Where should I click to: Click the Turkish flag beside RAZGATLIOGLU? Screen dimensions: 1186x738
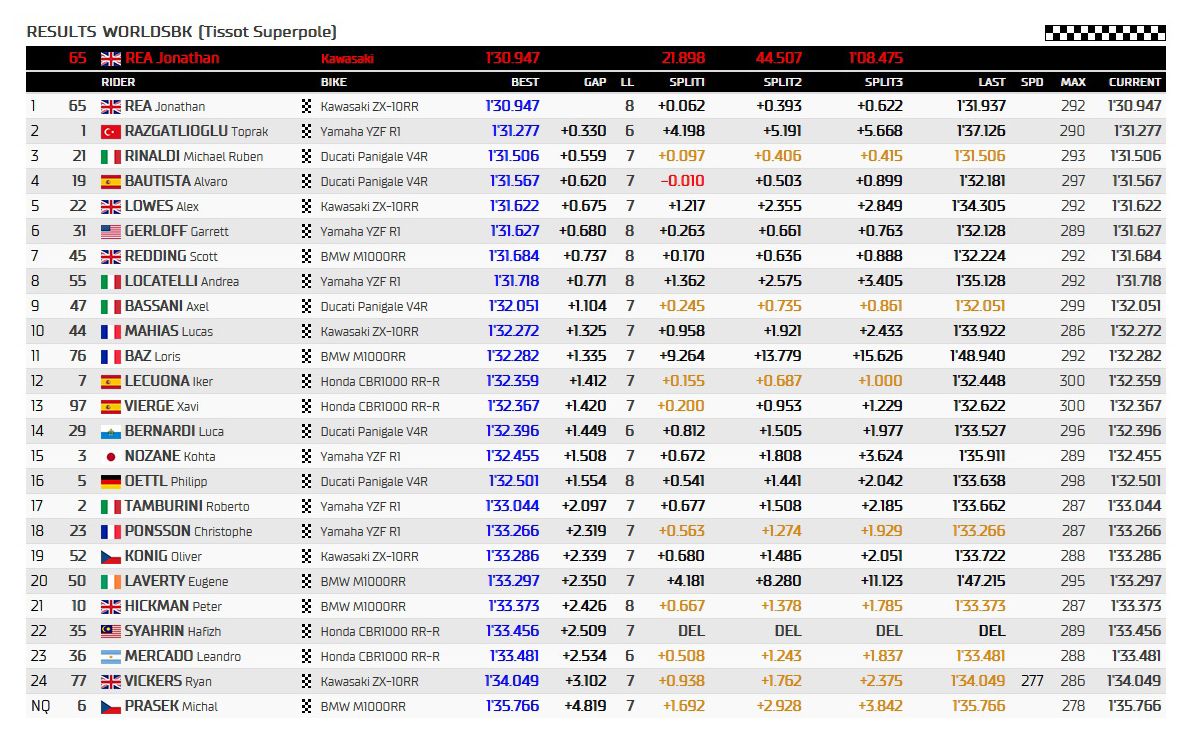[x=111, y=131]
